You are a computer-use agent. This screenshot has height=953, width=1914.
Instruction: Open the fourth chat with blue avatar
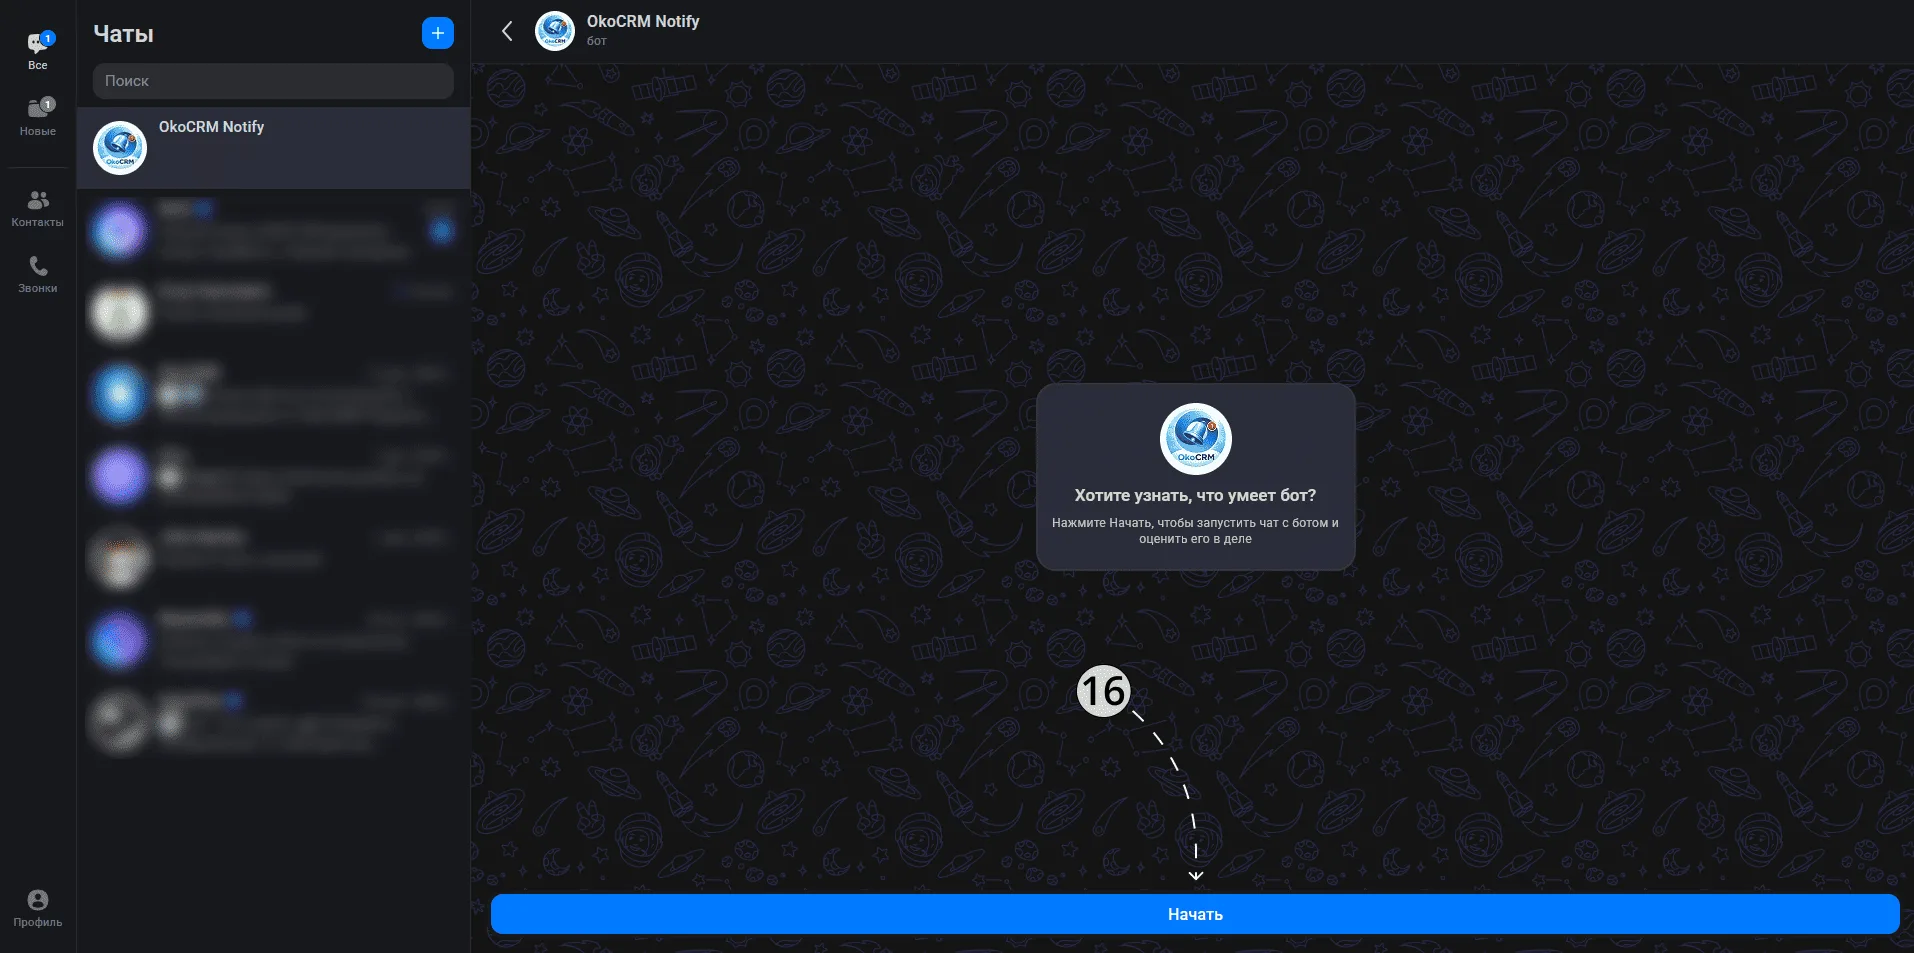point(274,394)
